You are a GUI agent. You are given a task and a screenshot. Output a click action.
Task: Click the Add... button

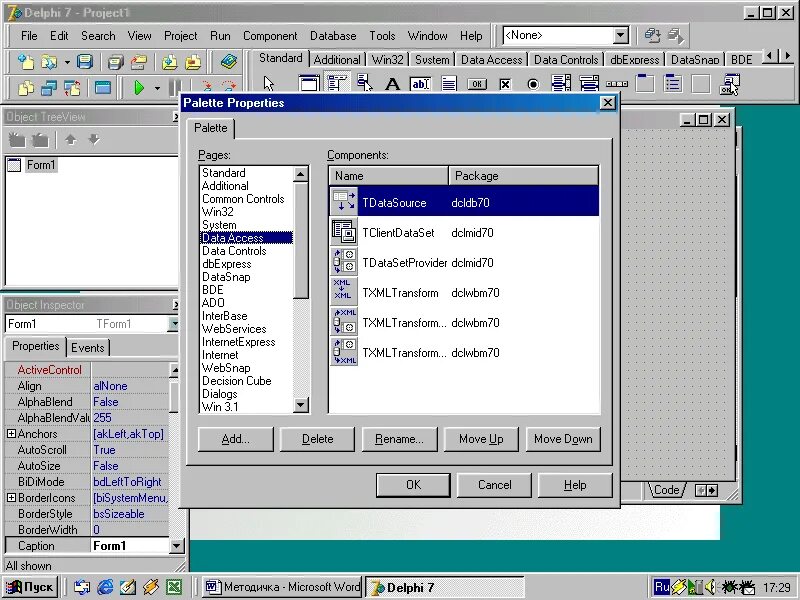pos(236,439)
